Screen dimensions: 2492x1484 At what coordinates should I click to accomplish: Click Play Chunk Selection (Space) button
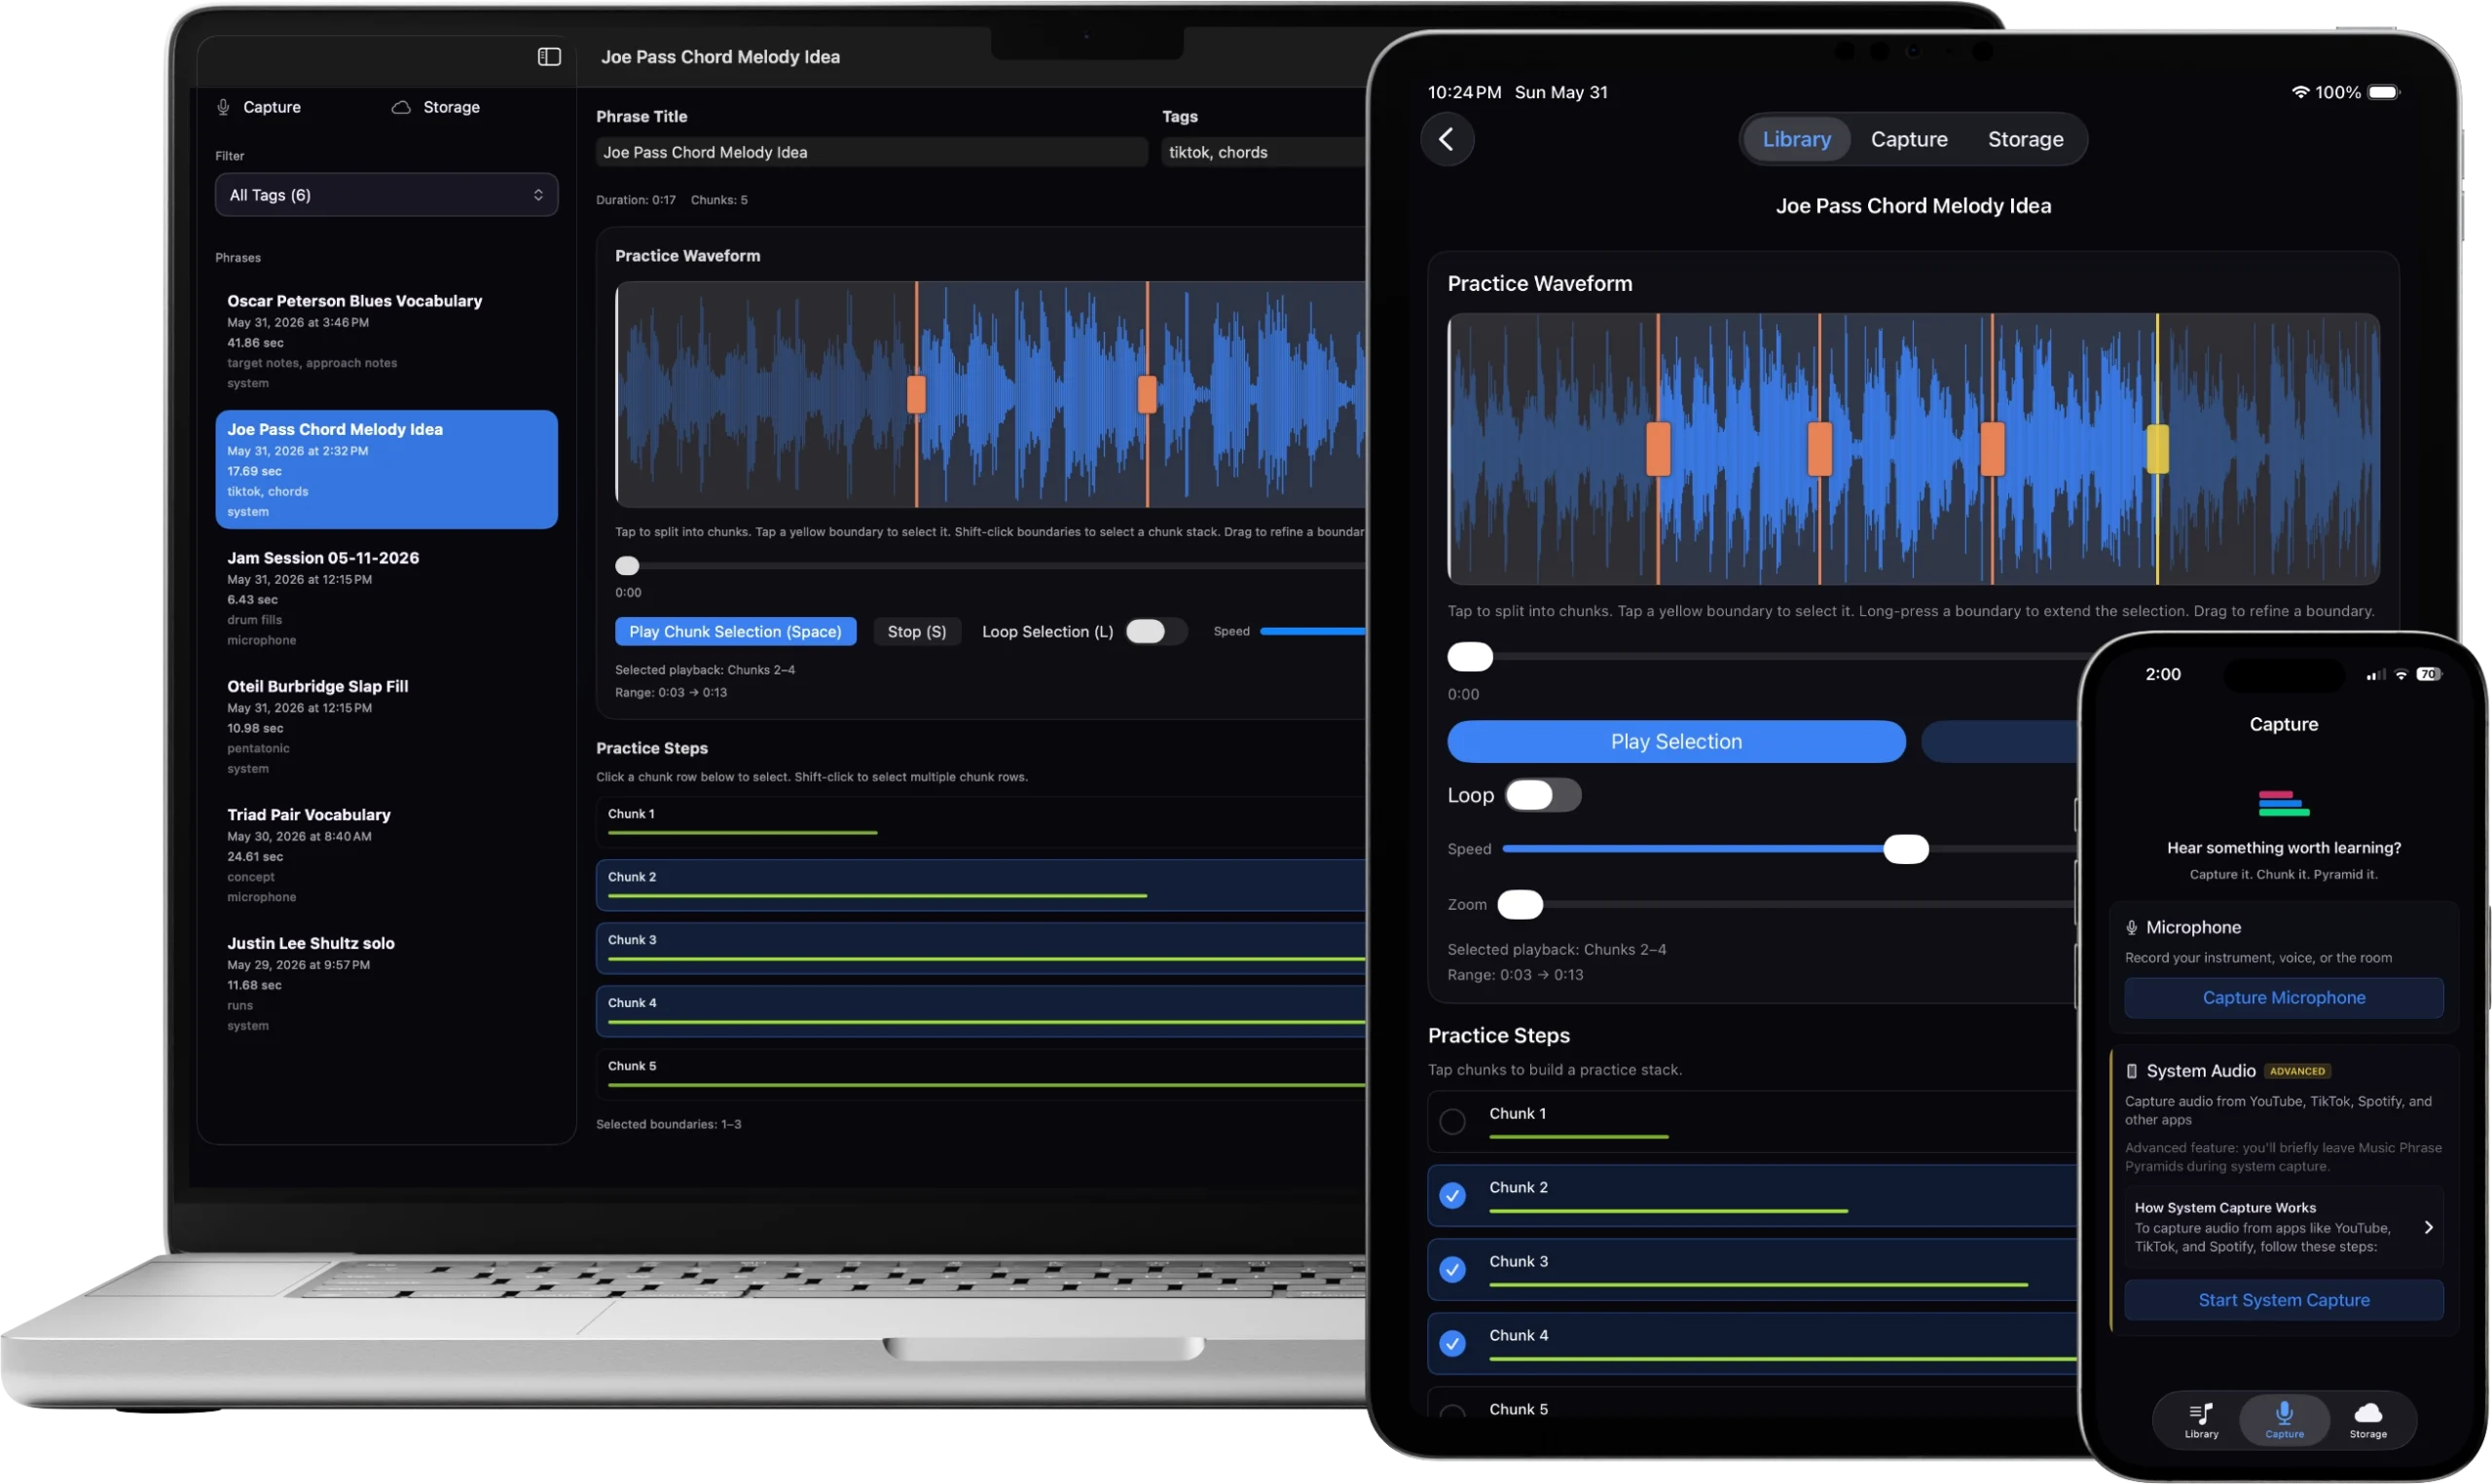pos(735,632)
